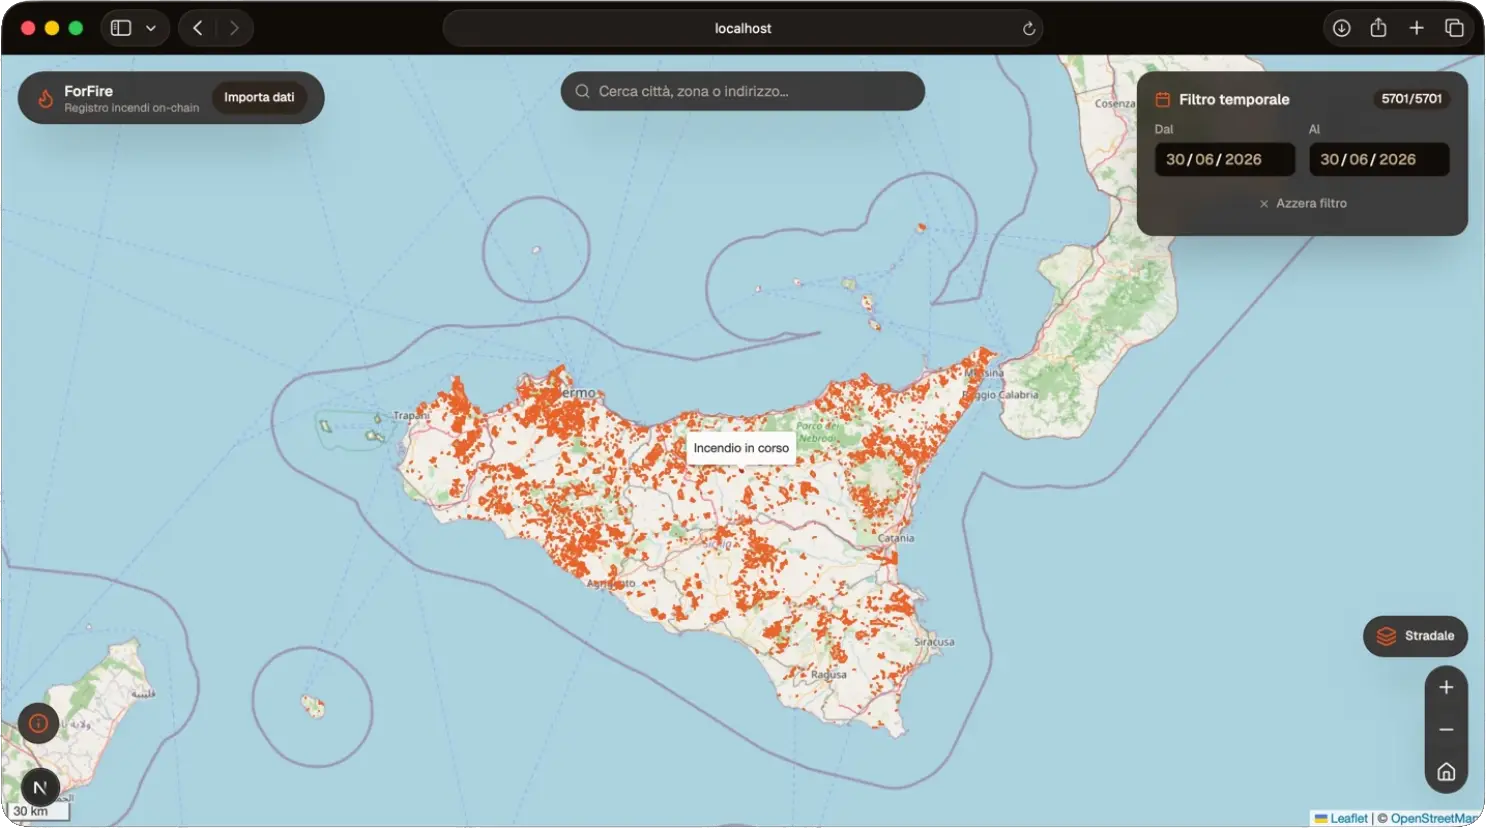Click the Filtro temporale panel title

coord(1234,99)
